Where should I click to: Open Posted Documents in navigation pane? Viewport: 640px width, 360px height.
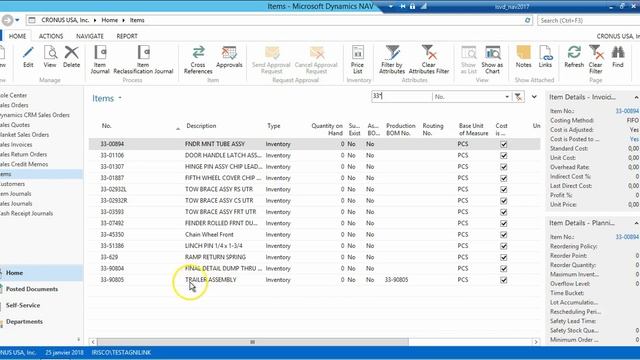point(32,289)
